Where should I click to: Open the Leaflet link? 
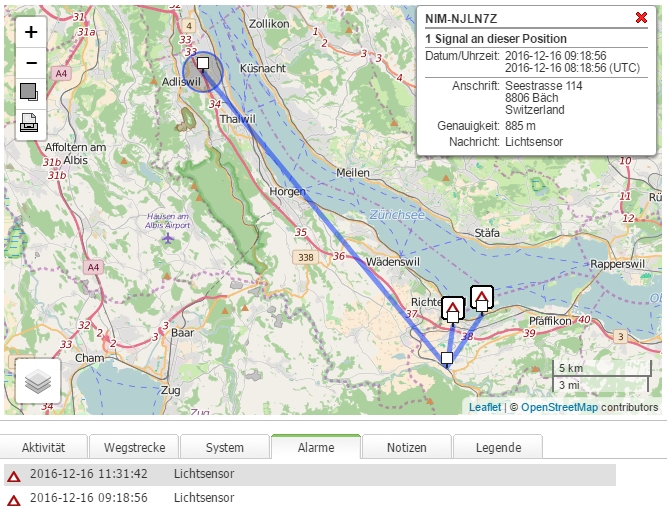coord(485,407)
